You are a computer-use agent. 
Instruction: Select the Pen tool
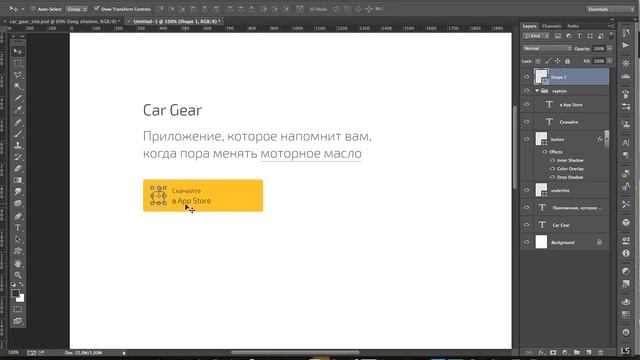(18, 216)
